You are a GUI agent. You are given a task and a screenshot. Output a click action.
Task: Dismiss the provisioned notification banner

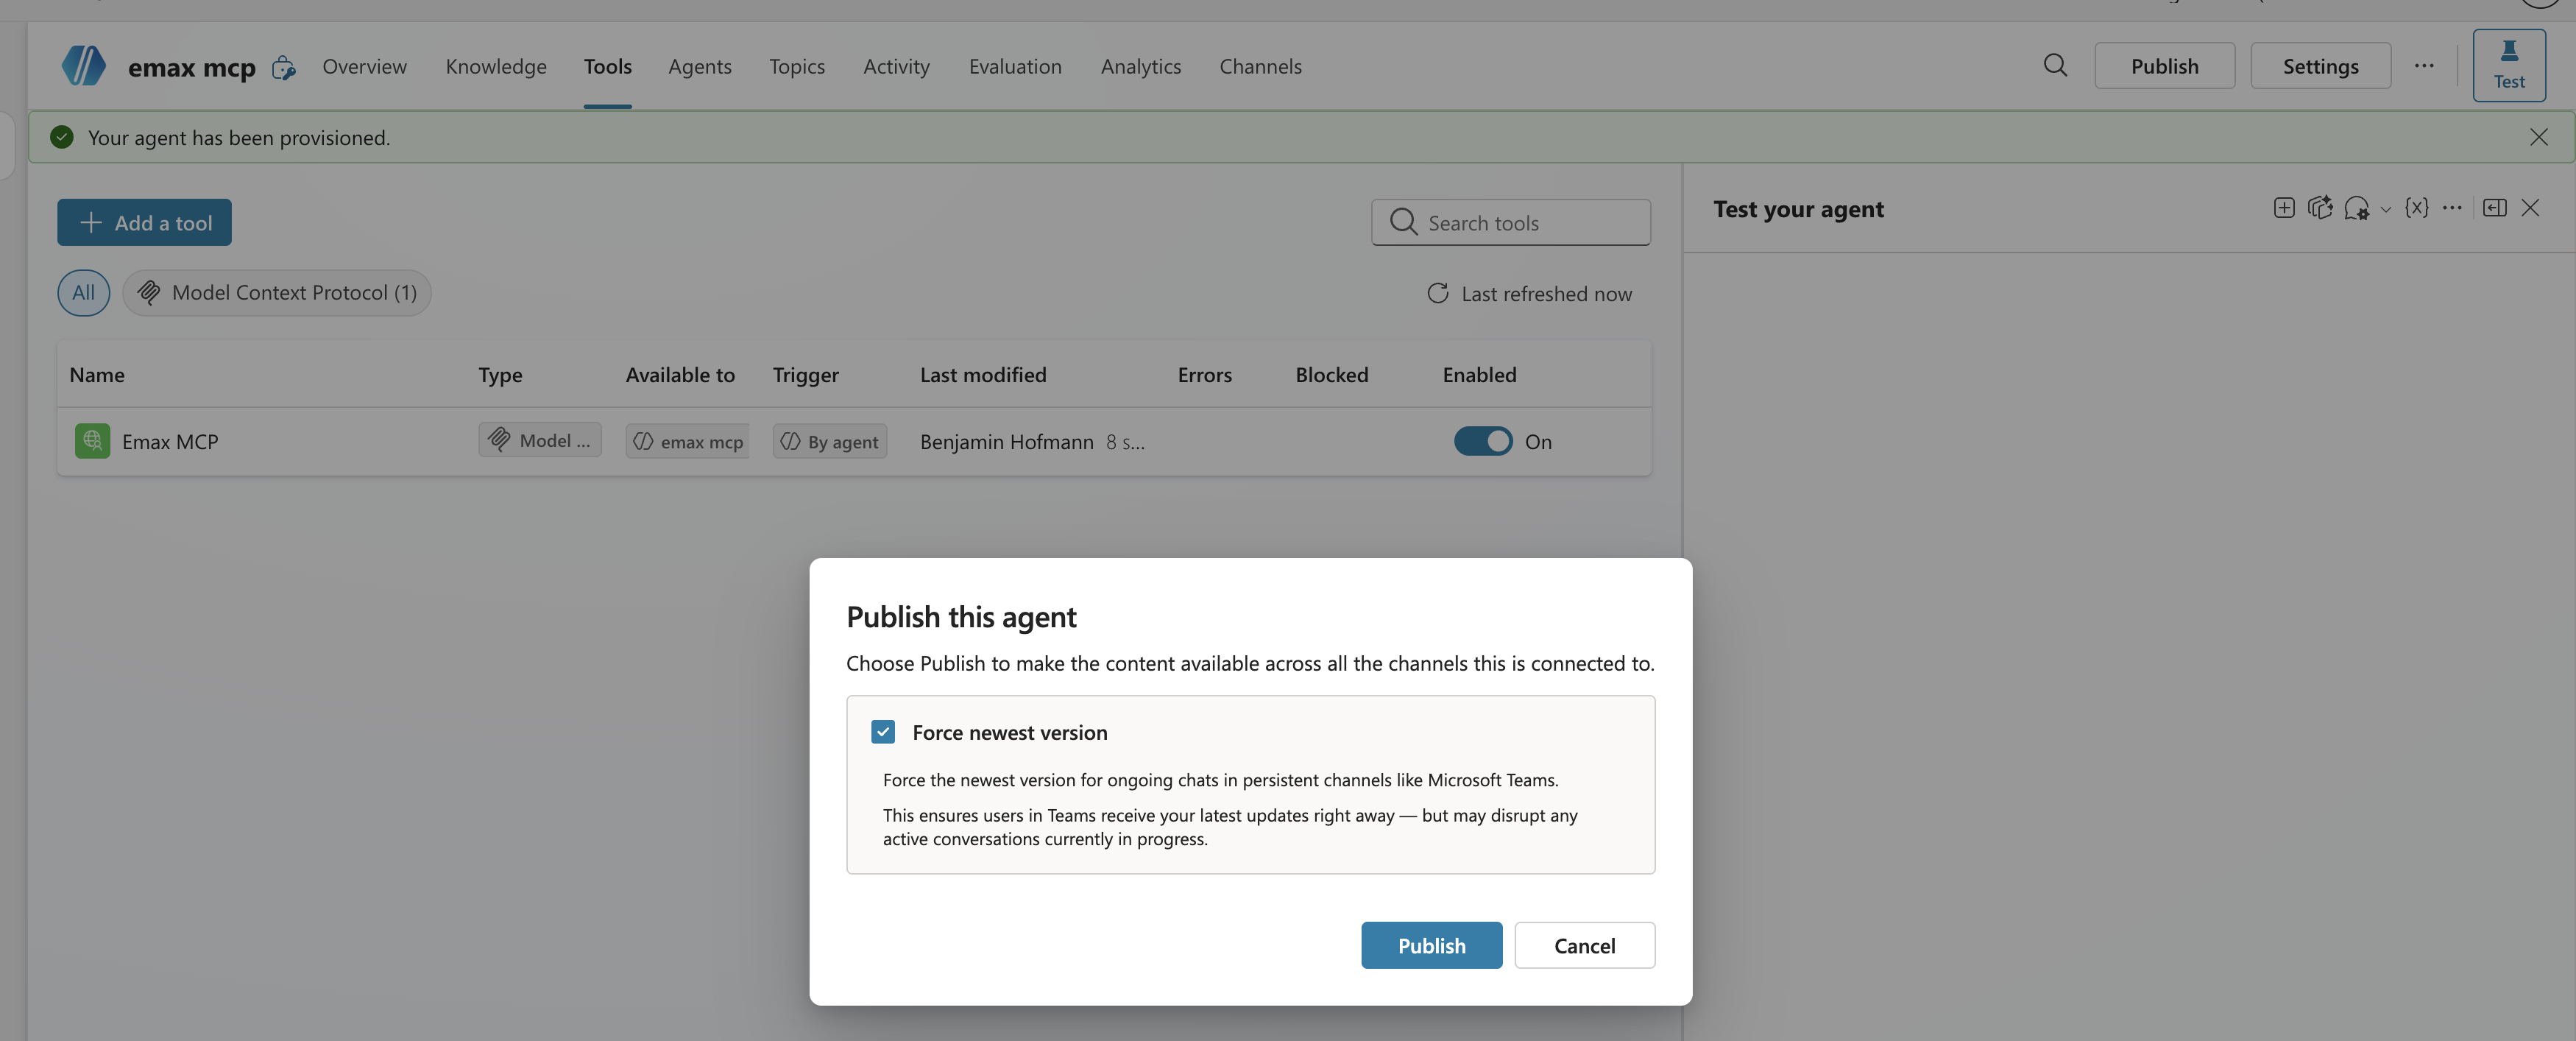2538,137
